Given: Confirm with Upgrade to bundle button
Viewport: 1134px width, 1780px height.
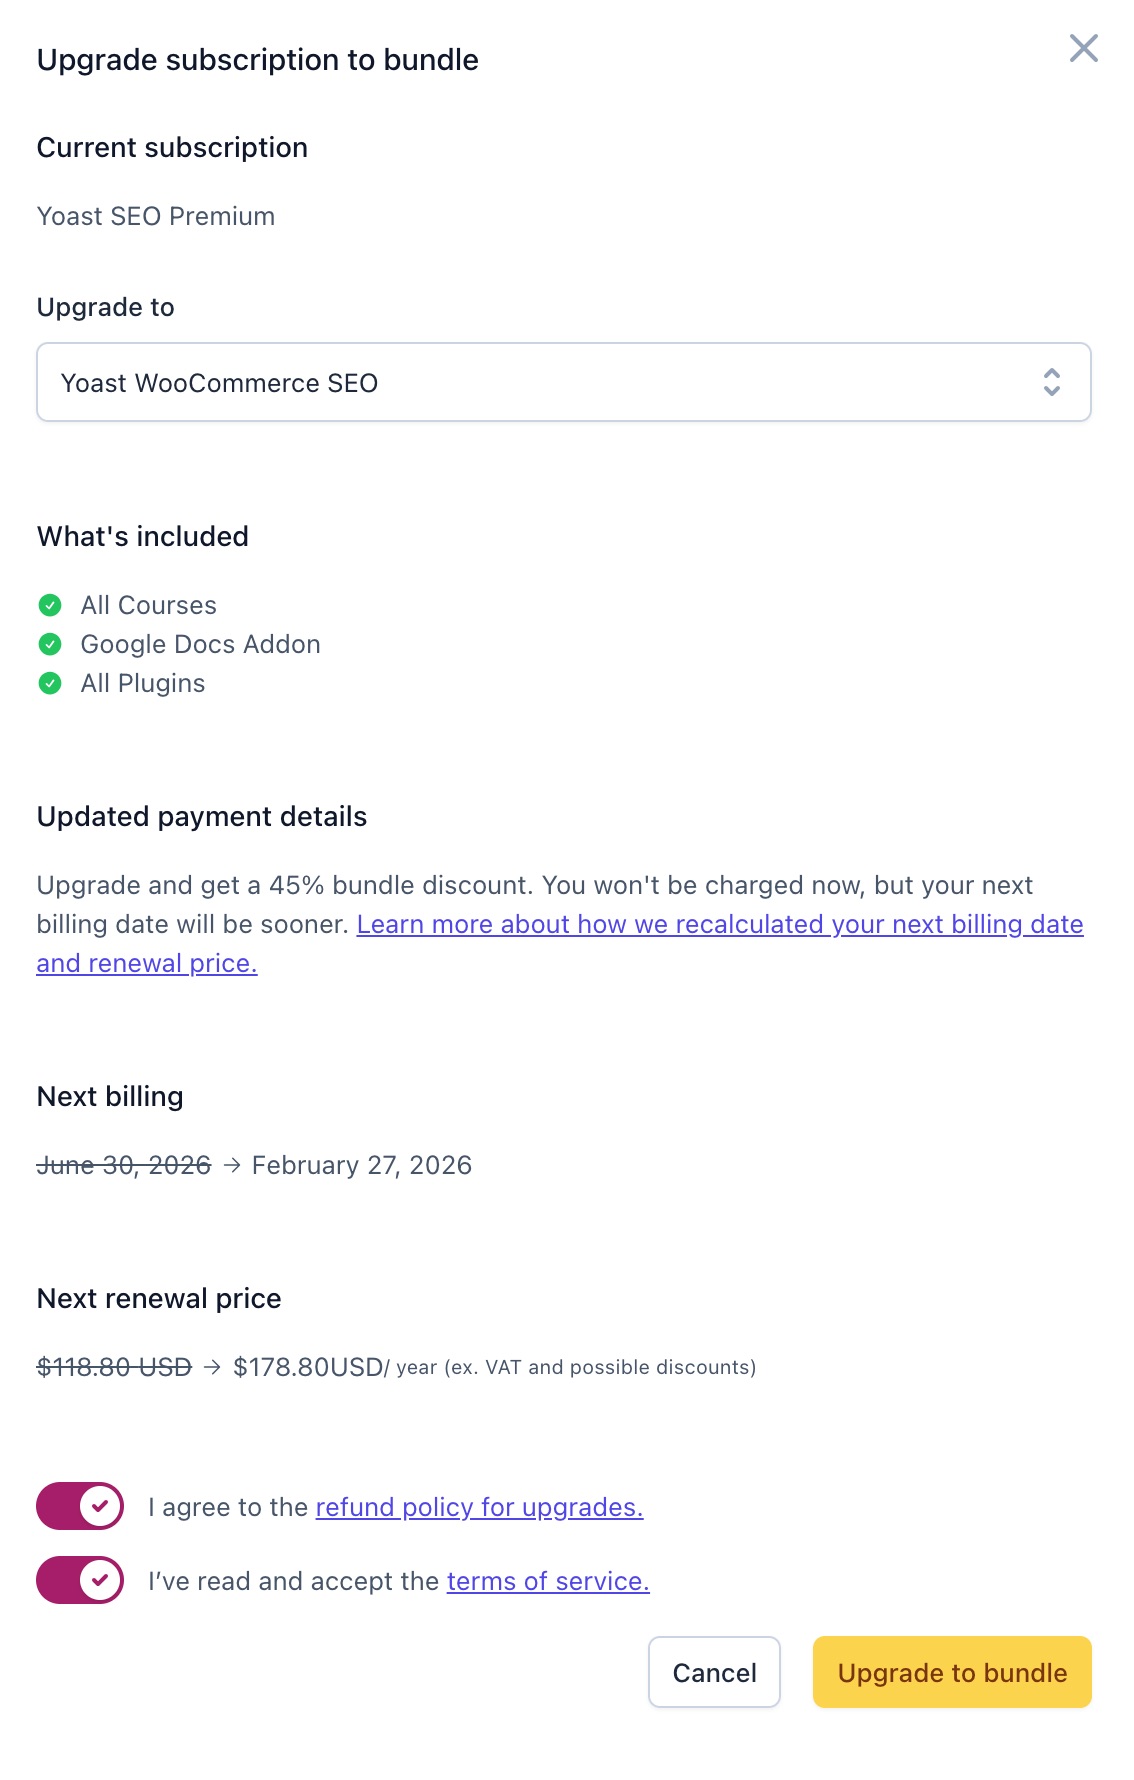Looking at the screenshot, I should (x=952, y=1672).
